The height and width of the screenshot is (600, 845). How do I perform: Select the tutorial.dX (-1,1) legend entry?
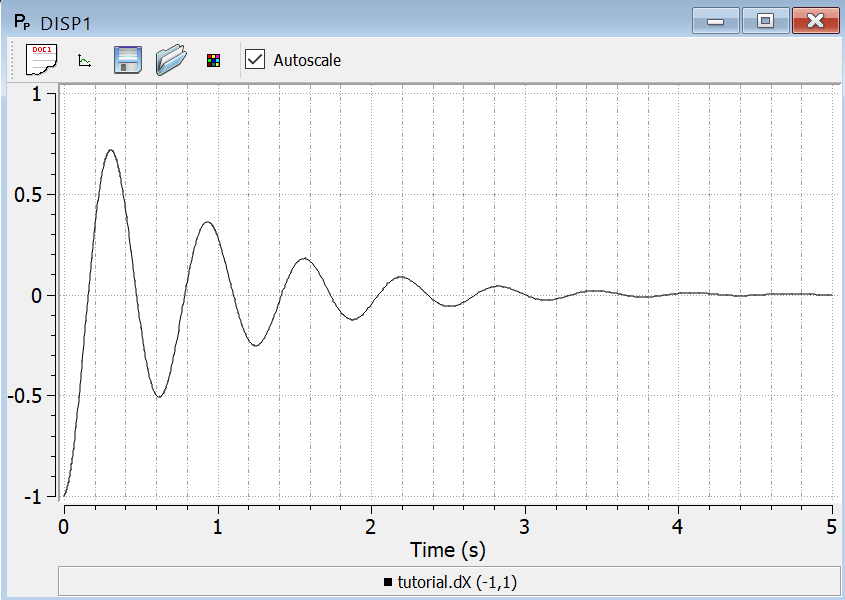451,582
